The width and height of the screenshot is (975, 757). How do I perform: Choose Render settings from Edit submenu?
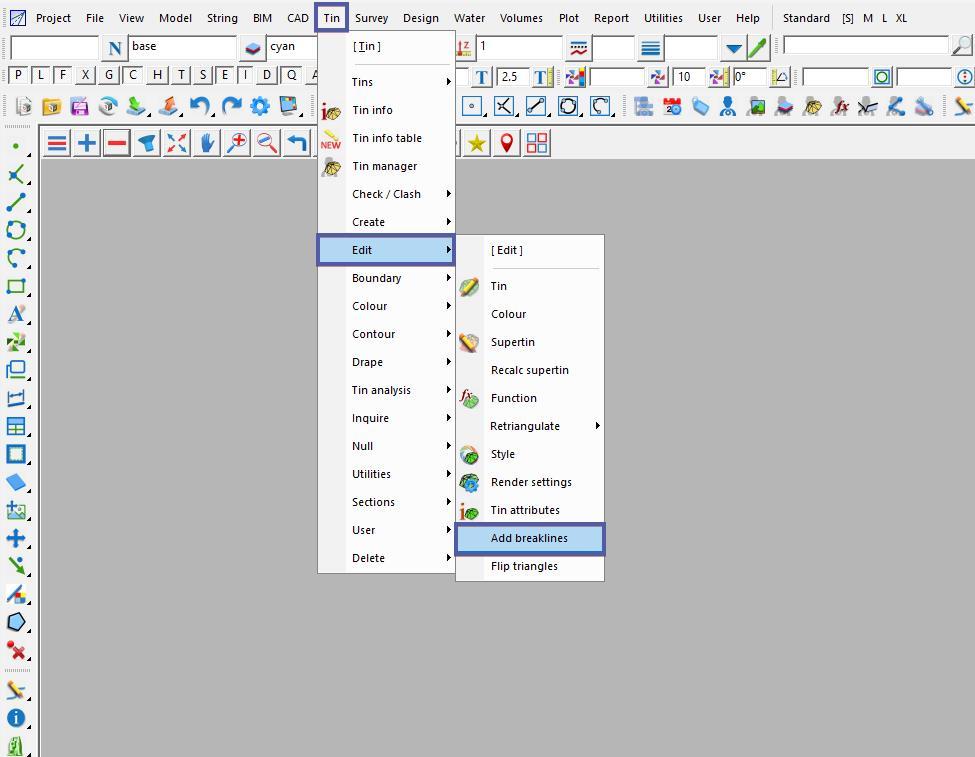pos(530,482)
